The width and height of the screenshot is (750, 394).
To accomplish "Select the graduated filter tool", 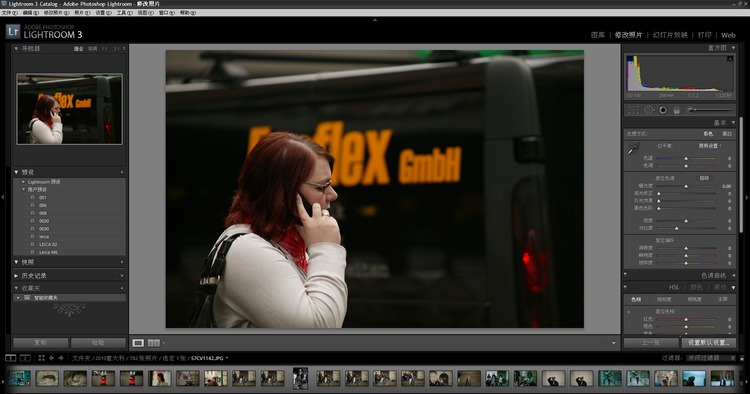I will (x=676, y=110).
